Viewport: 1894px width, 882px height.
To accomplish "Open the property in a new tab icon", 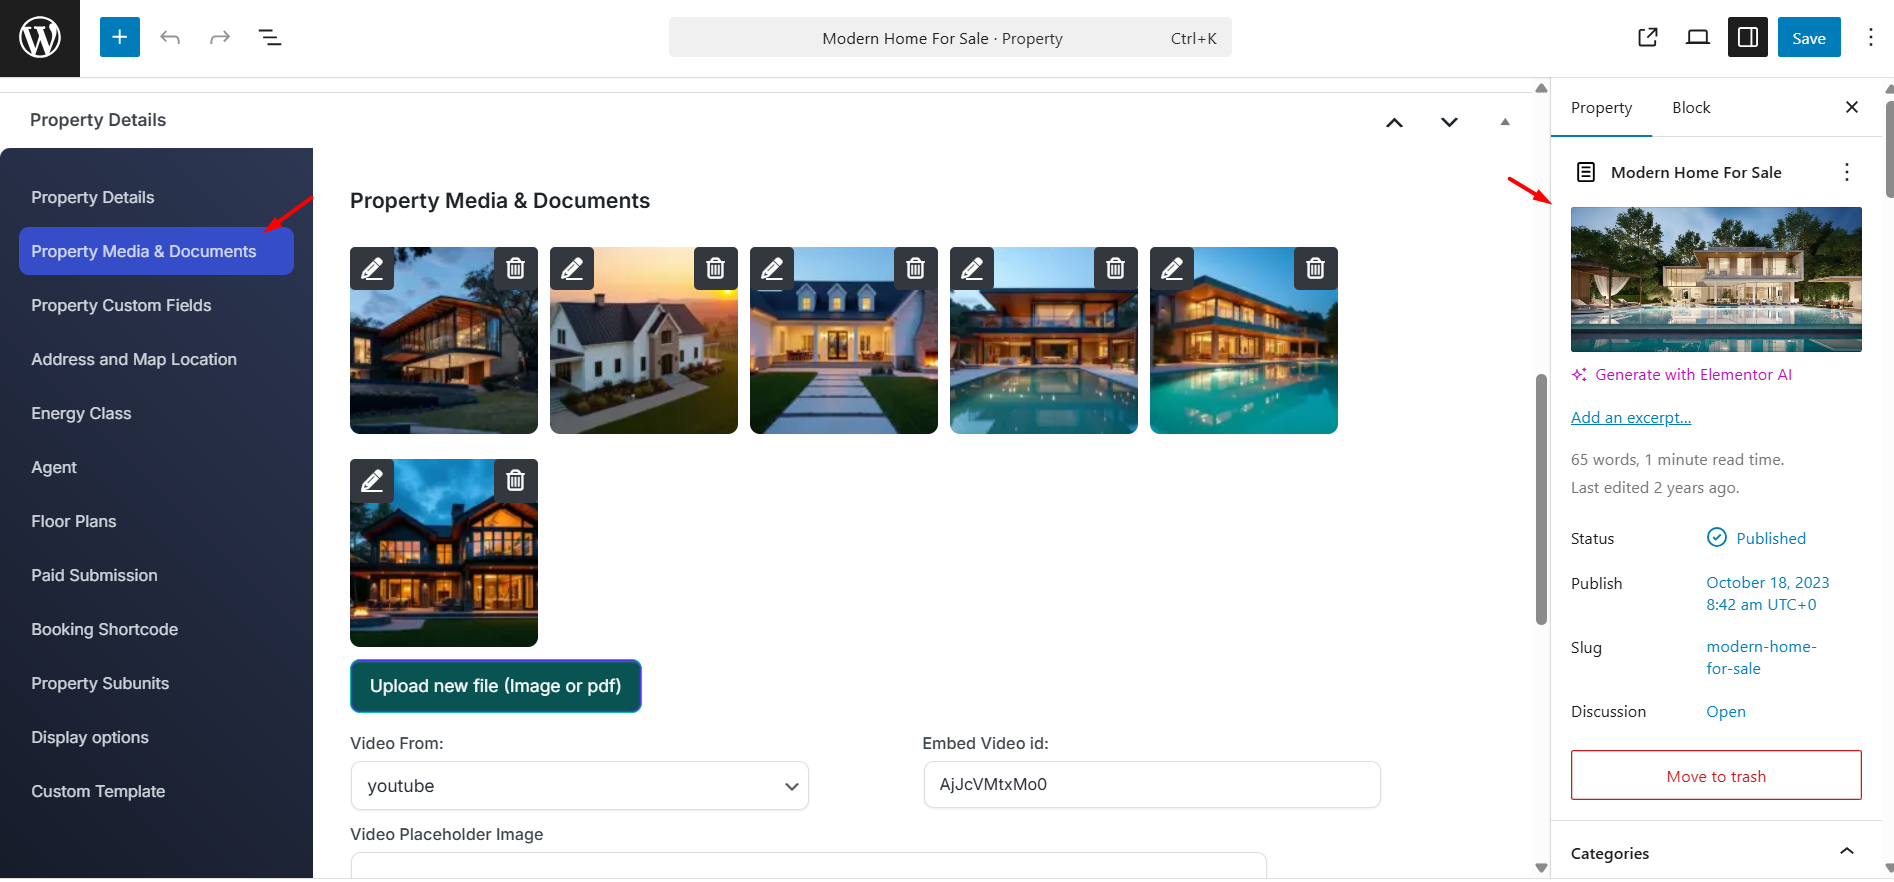I will [1648, 37].
